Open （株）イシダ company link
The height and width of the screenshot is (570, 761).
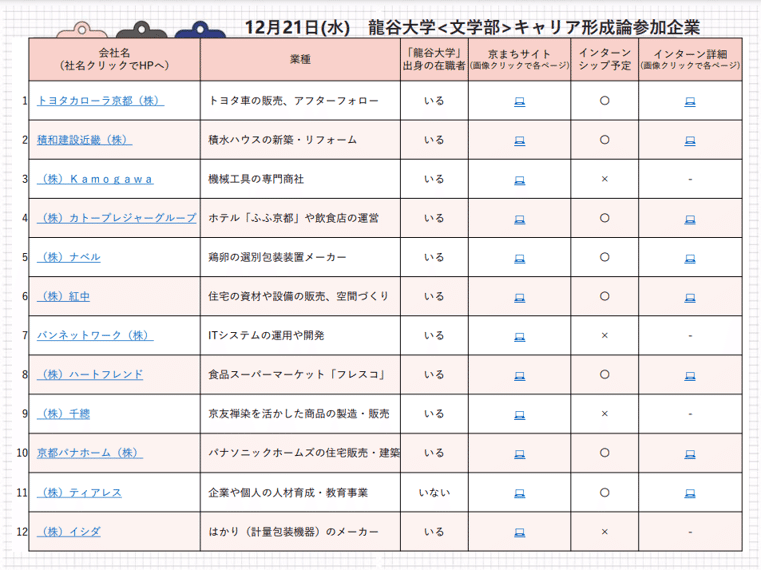(x=68, y=532)
